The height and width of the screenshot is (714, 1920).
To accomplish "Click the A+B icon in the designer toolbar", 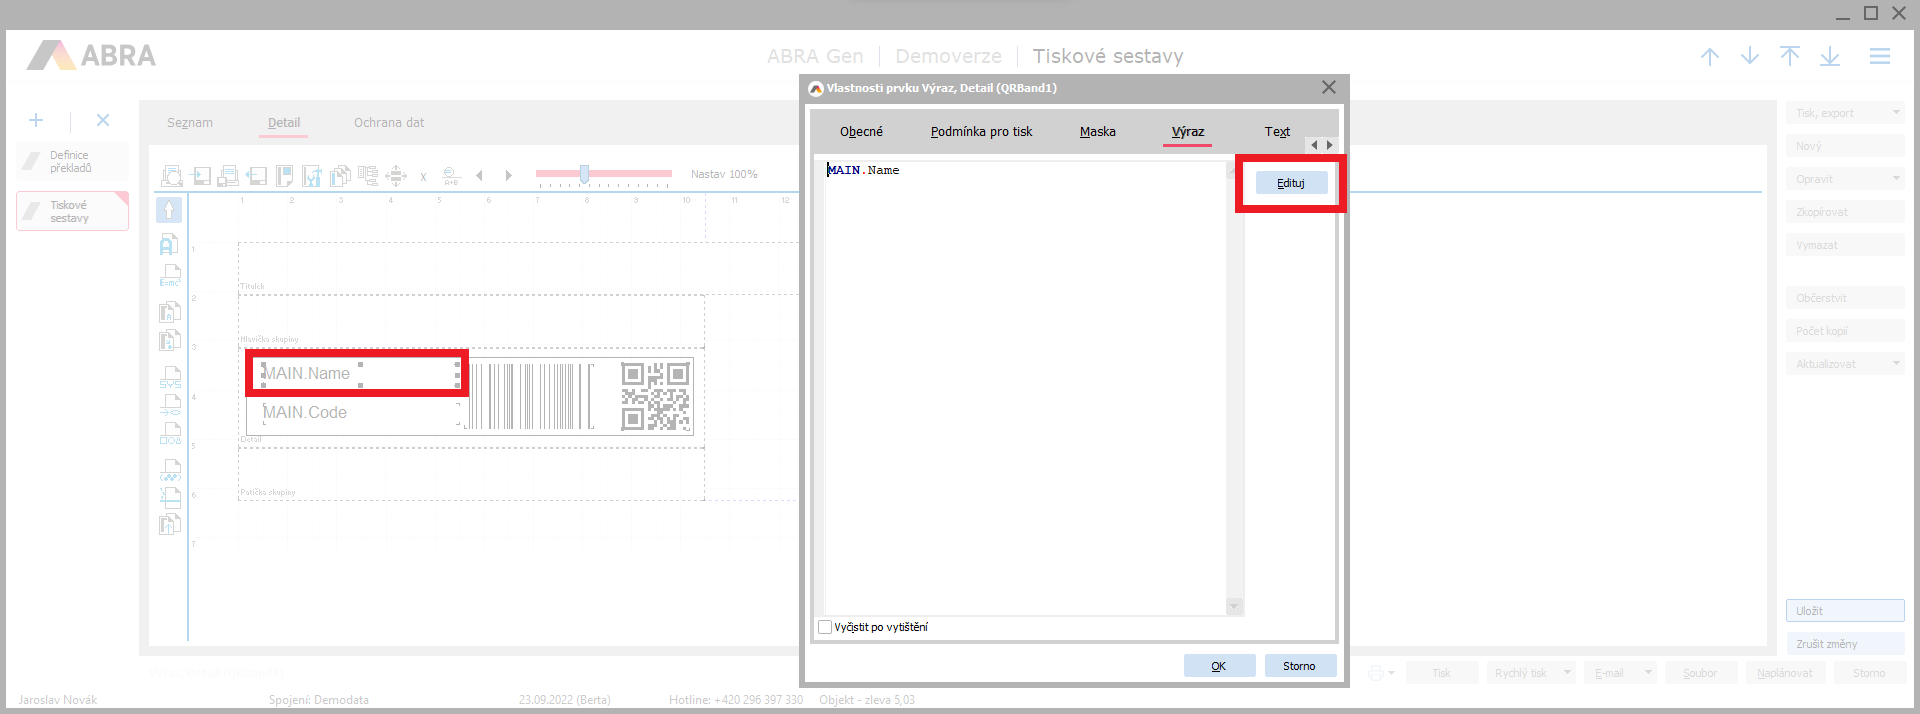I will 451,176.
